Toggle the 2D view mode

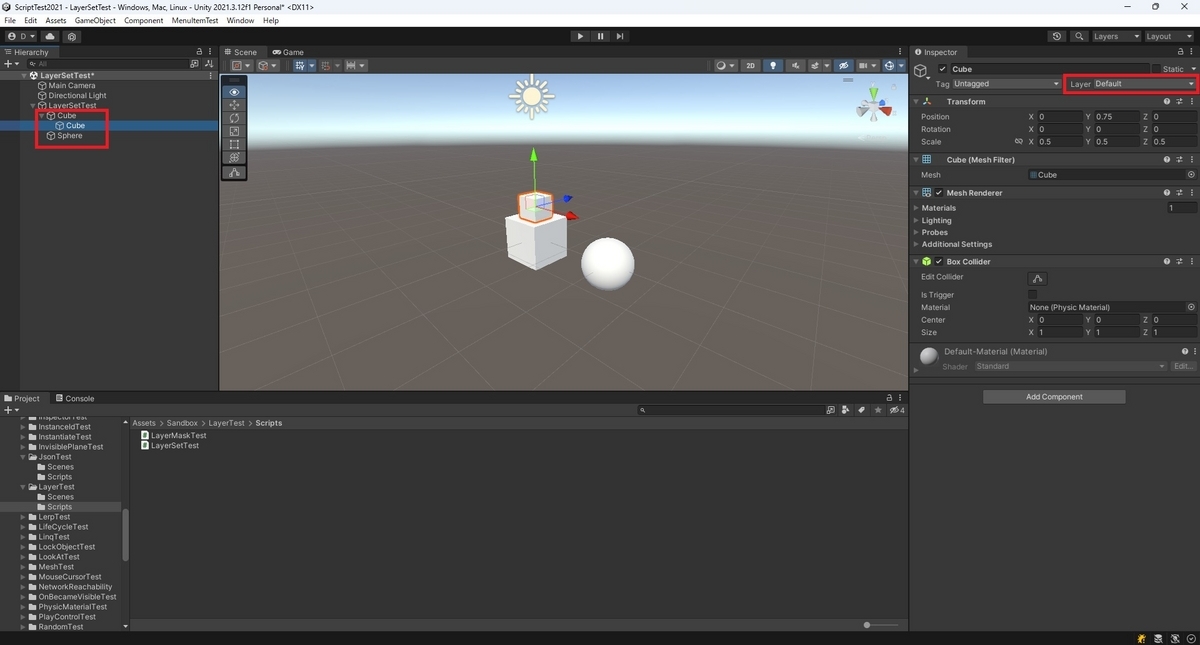[751, 65]
